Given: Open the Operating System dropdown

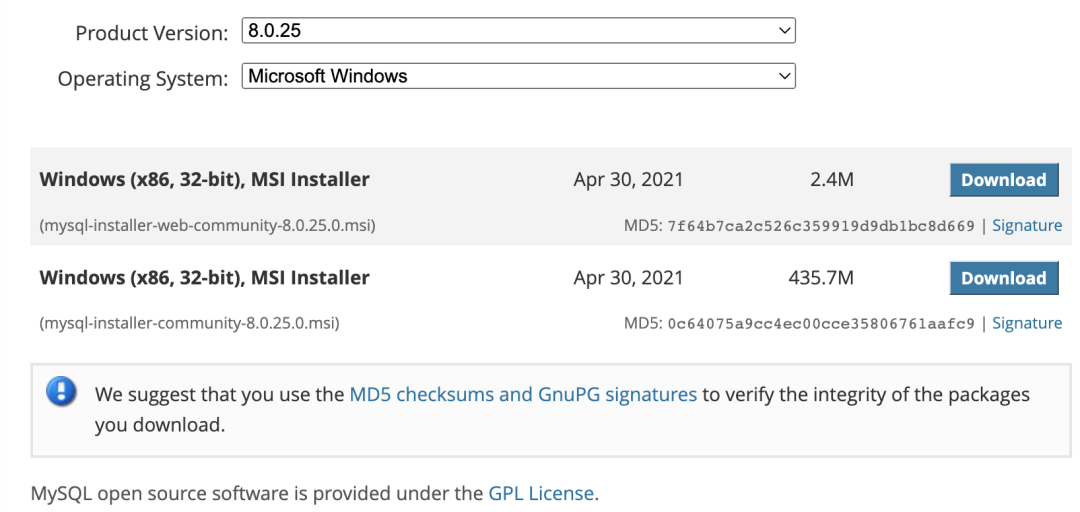Looking at the screenshot, I should coord(518,76).
